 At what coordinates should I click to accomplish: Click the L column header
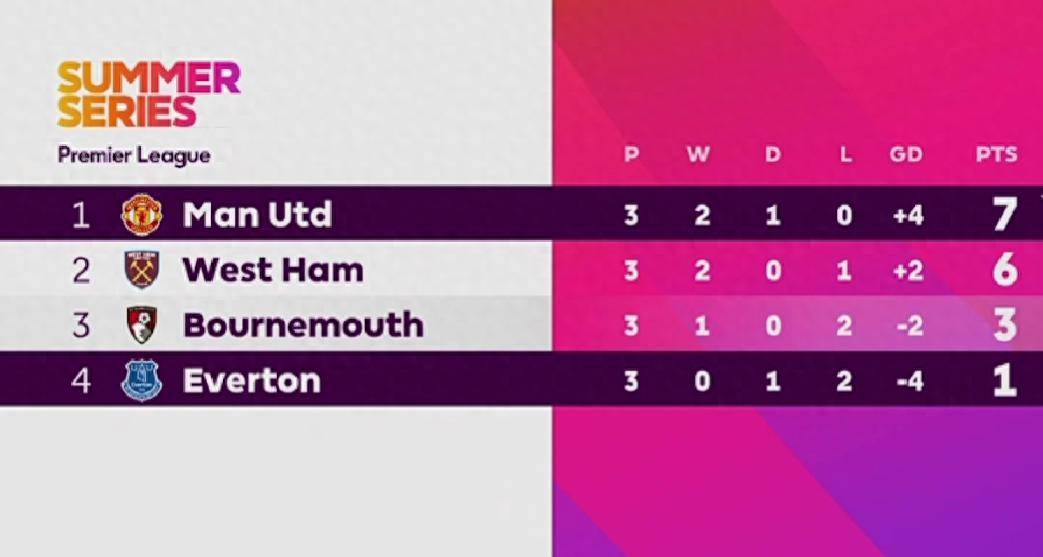click(845, 155)
